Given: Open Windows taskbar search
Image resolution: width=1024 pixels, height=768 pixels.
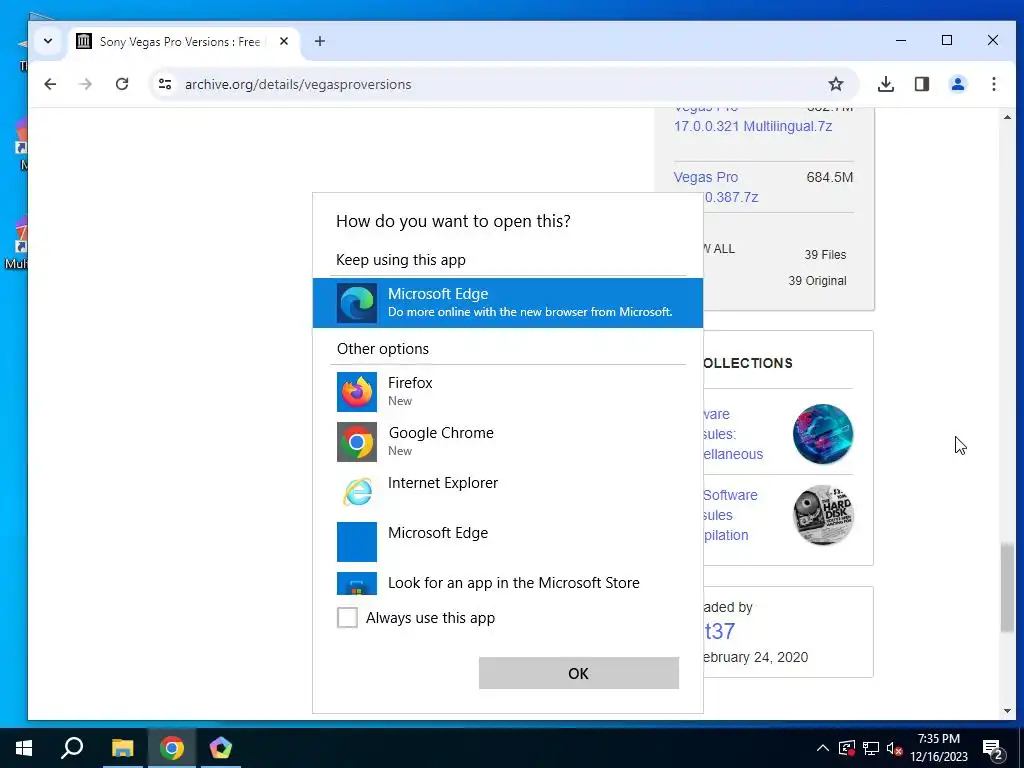Looking at the screenshot, I should (72, 748).
